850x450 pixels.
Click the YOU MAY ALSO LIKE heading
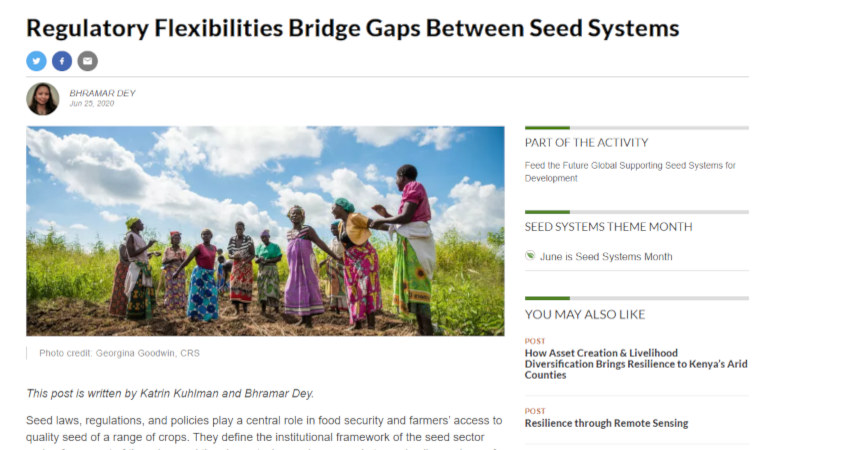[584, 314]
